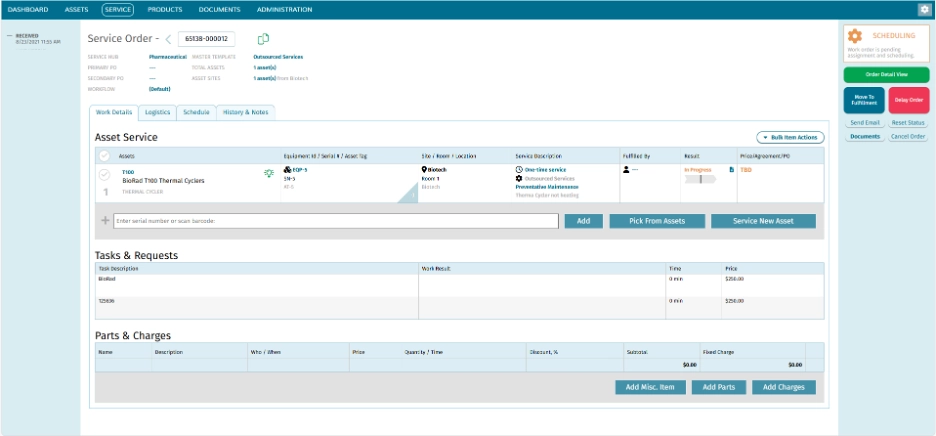936x436 pixels.
Task: Open the Products menu
Action: 165,9
